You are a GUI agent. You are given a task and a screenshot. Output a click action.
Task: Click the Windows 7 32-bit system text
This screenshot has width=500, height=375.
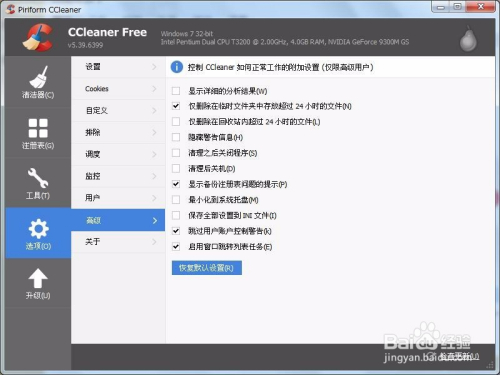click(187, 34)
